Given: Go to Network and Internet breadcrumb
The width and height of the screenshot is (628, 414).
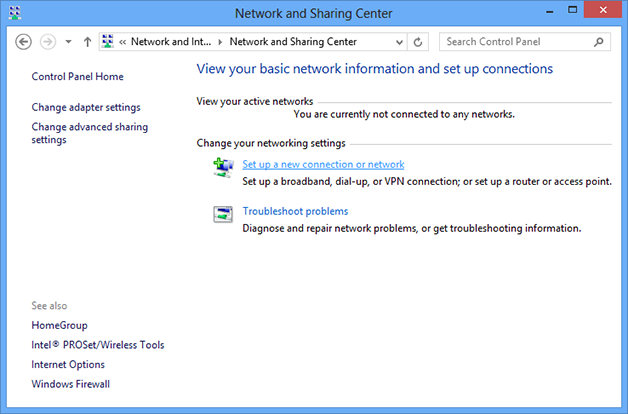Looking at the screenshot, I should 171,42.
